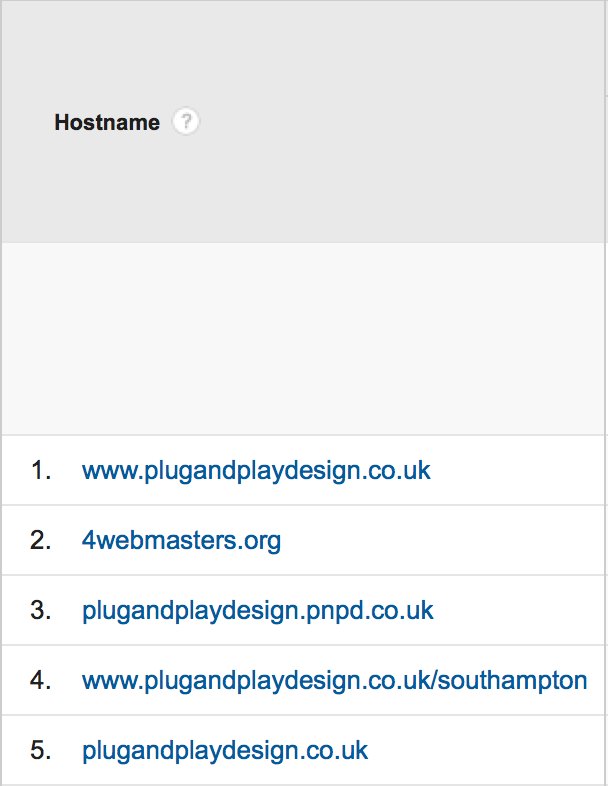Open the plugandplaydesign.pnpd.co.uk hostname link
Screen dimensions: 608x786
pos(258,611)
